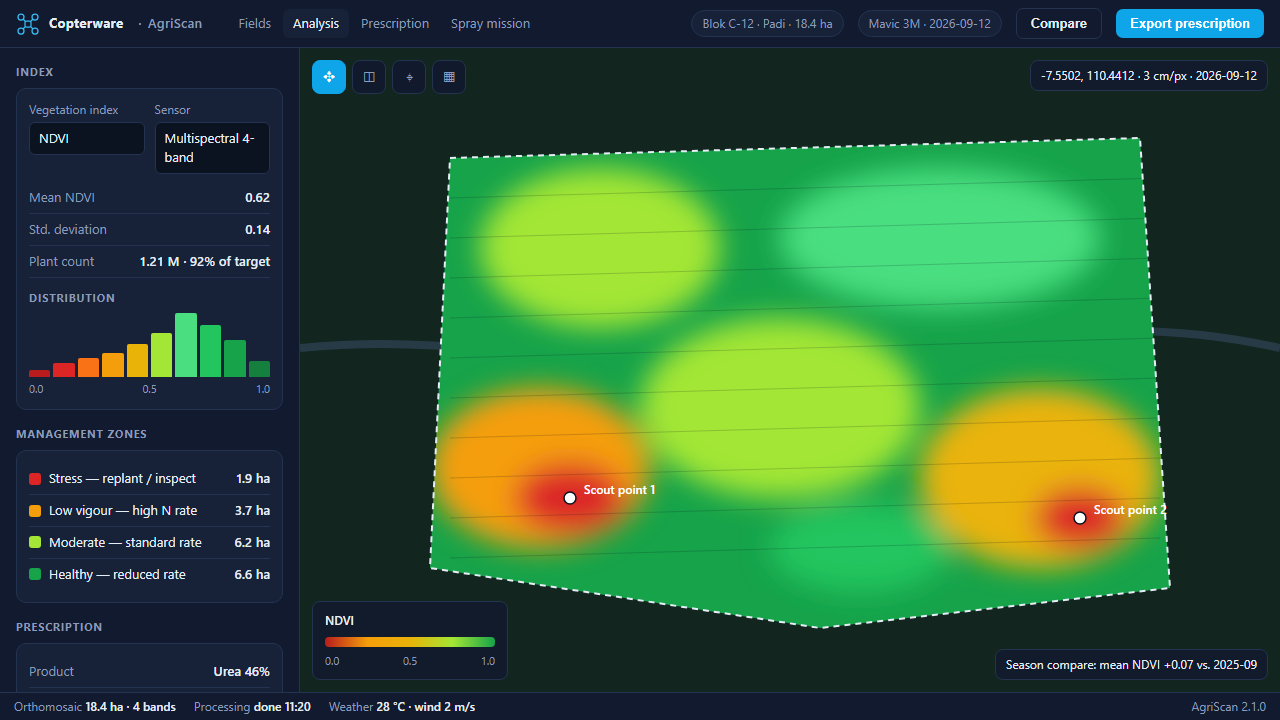Activate the split-view compare tool icon
The image size is (1280, 720).
pos(369,77)
